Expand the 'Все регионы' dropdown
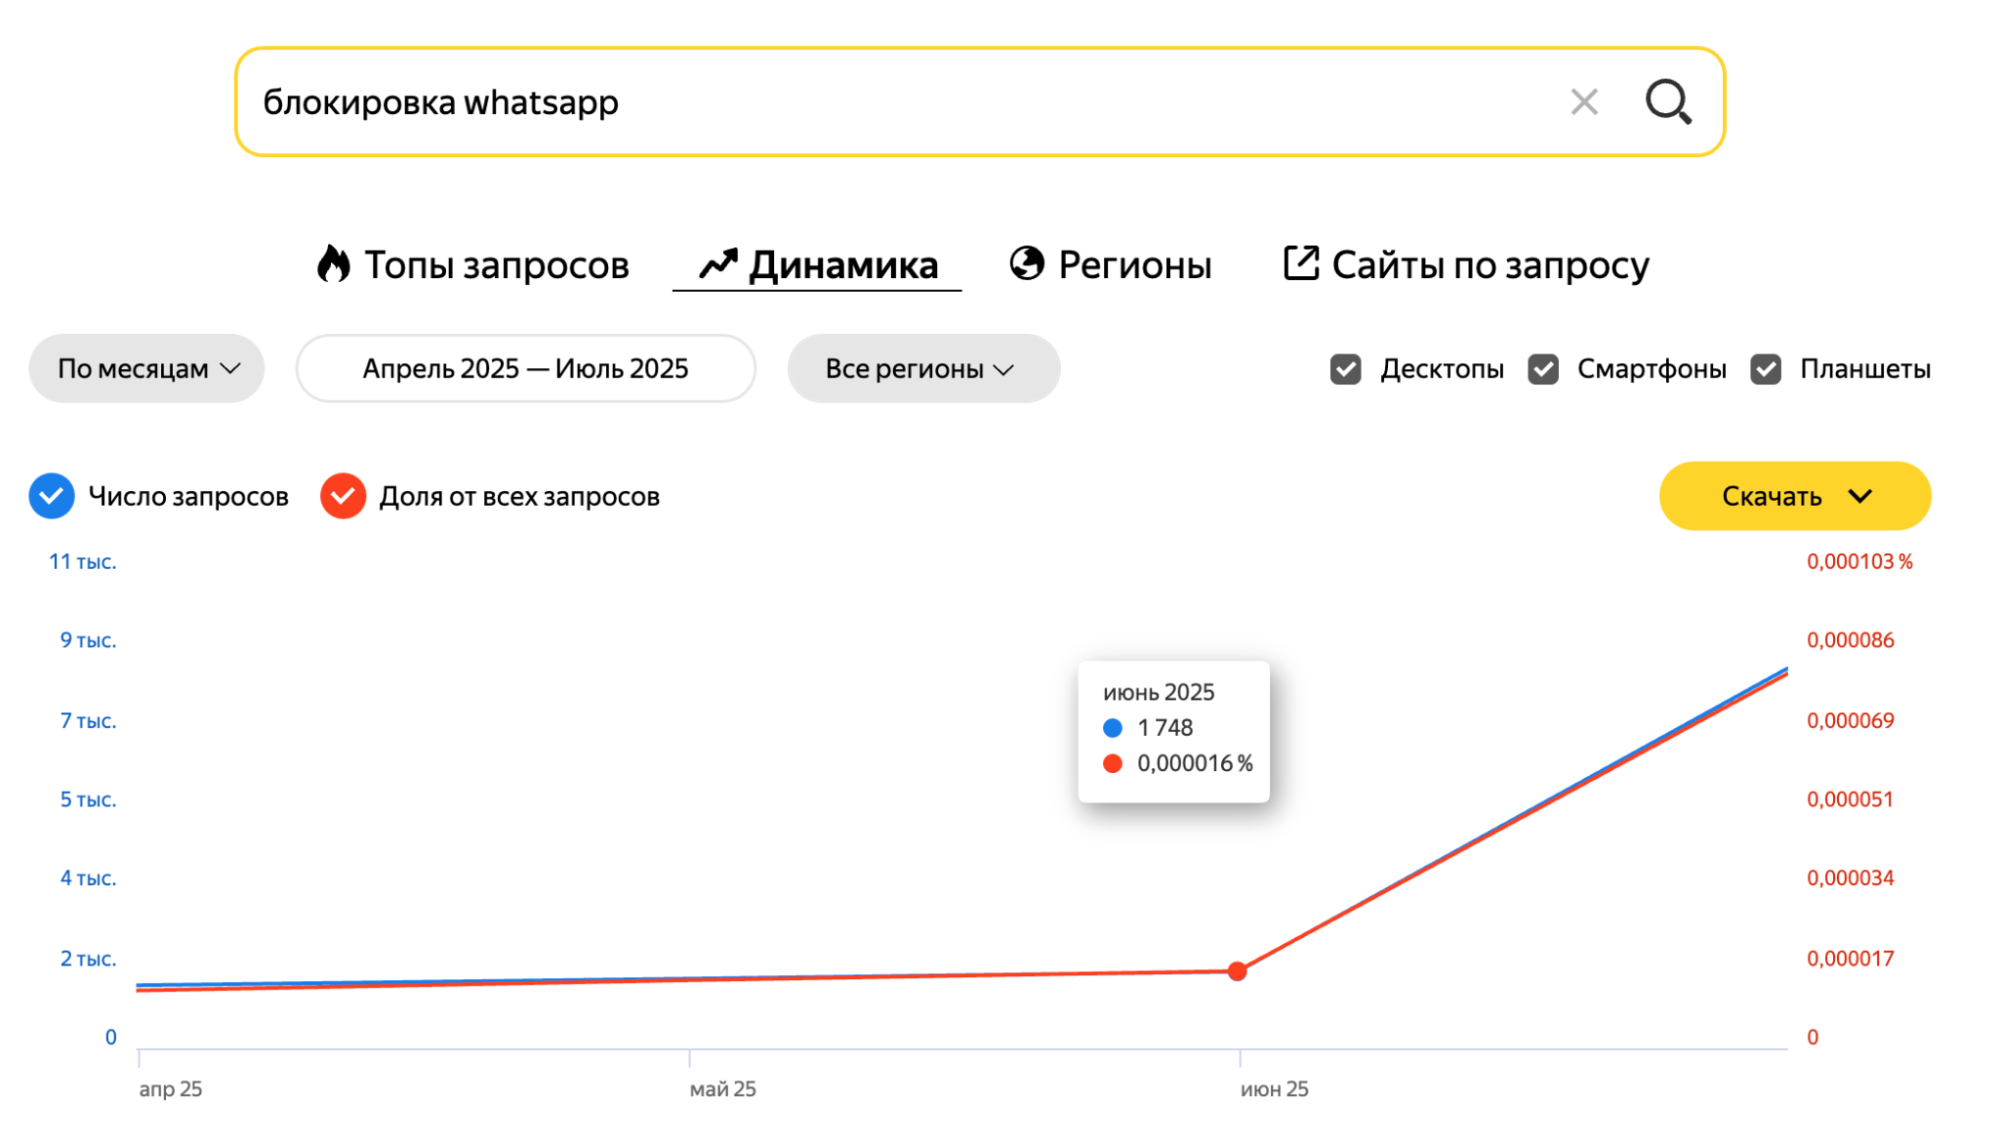Viewport: 1999px width, 1145px height. click(923, 369)
